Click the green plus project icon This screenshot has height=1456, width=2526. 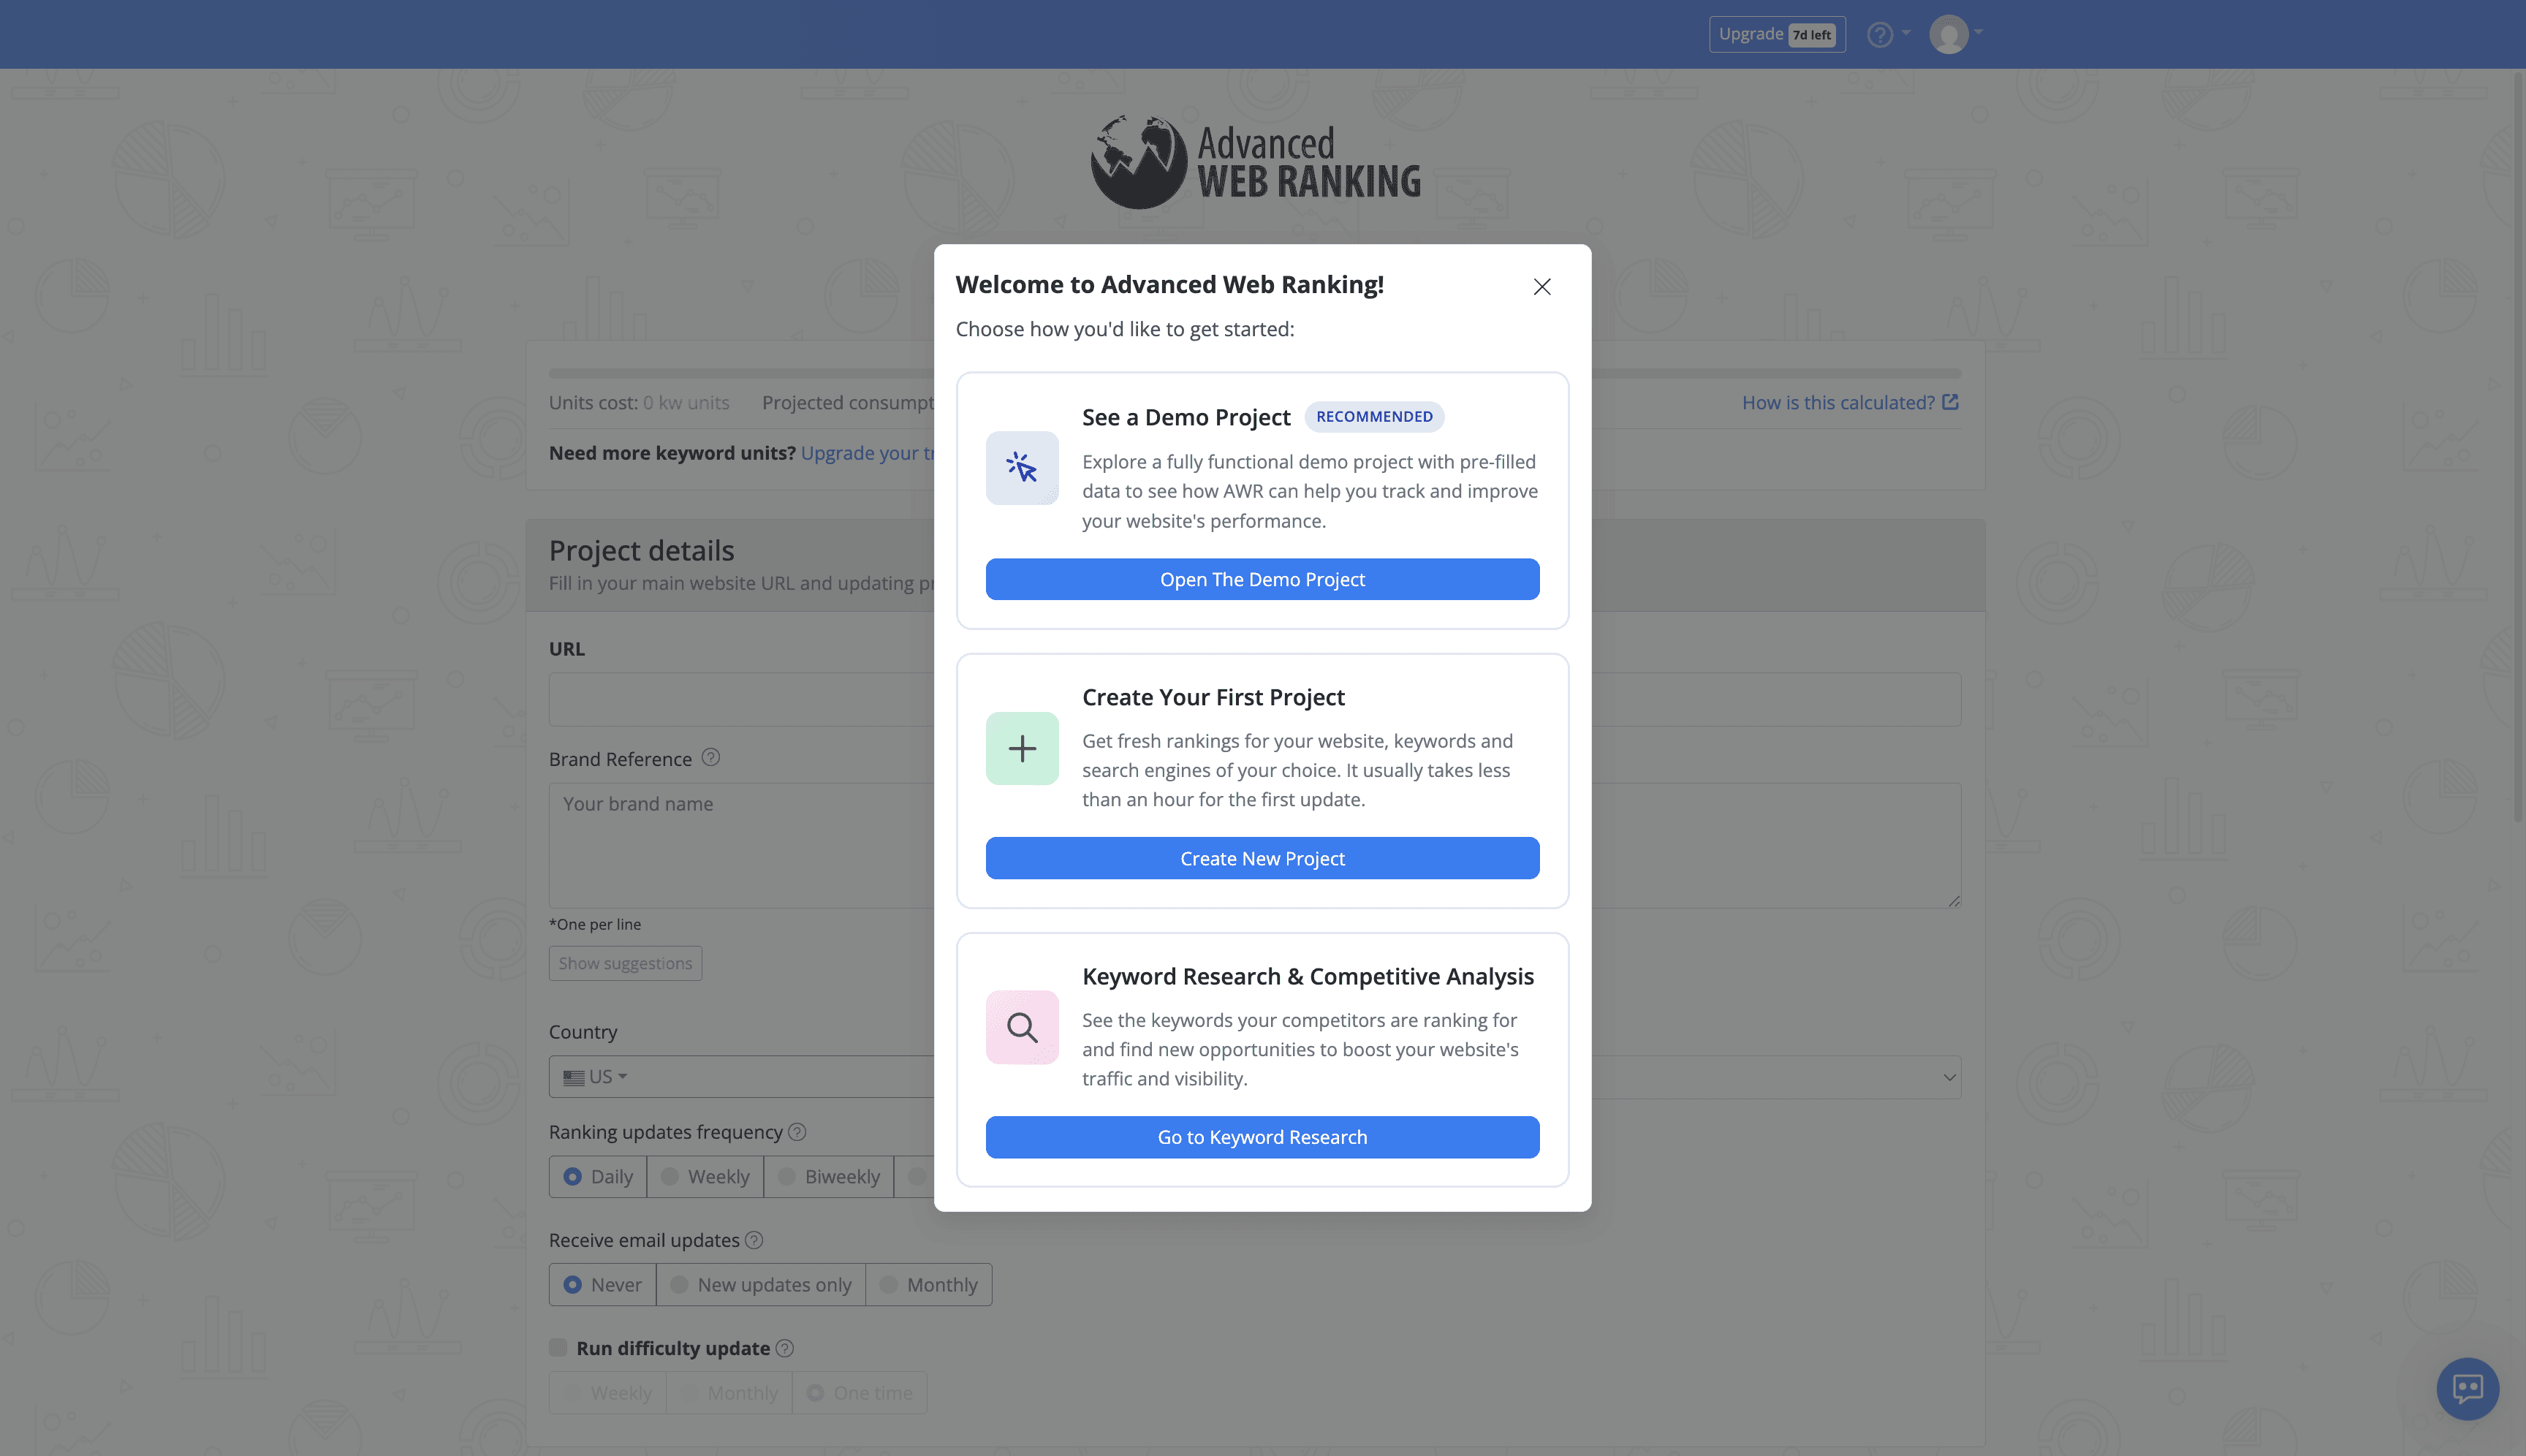[x=1022, y=748]
